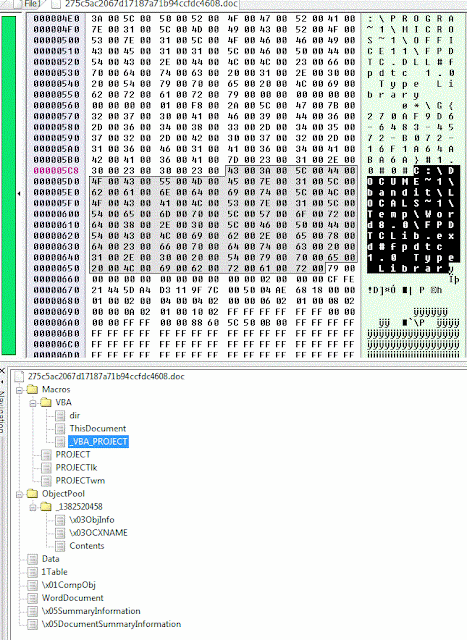Click hex offset 000006B0
The height and width of the screenshot is (640, 467).
56,333
